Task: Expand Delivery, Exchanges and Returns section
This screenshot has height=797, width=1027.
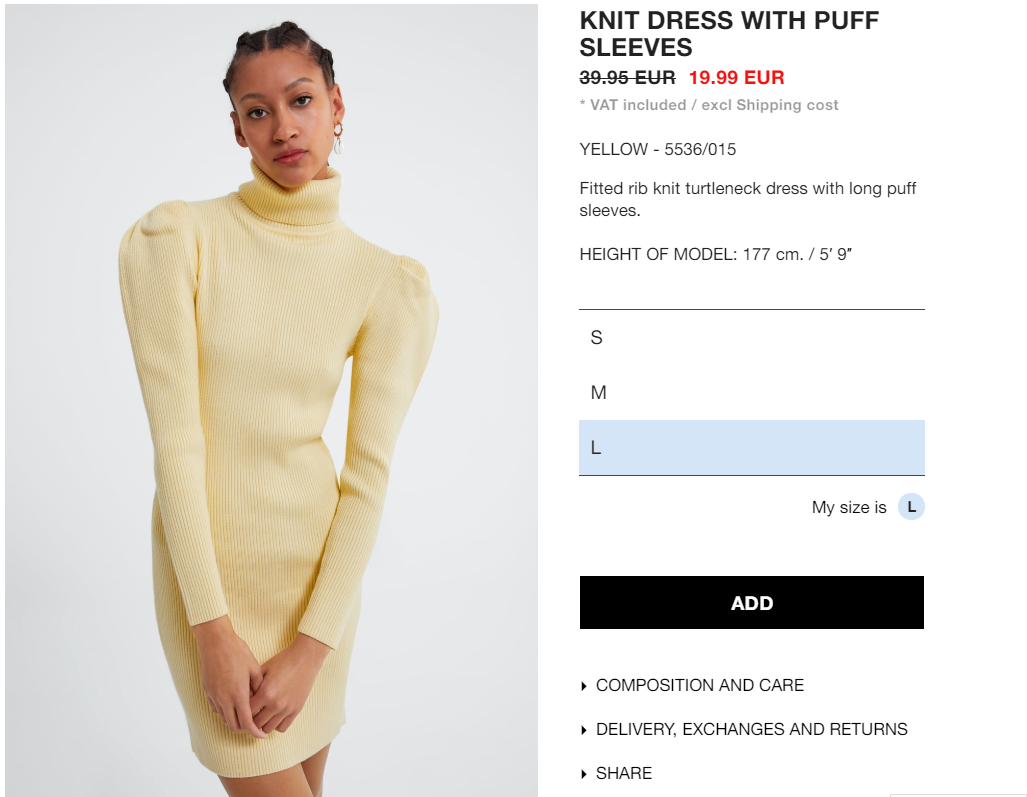Action: (751, 729)
